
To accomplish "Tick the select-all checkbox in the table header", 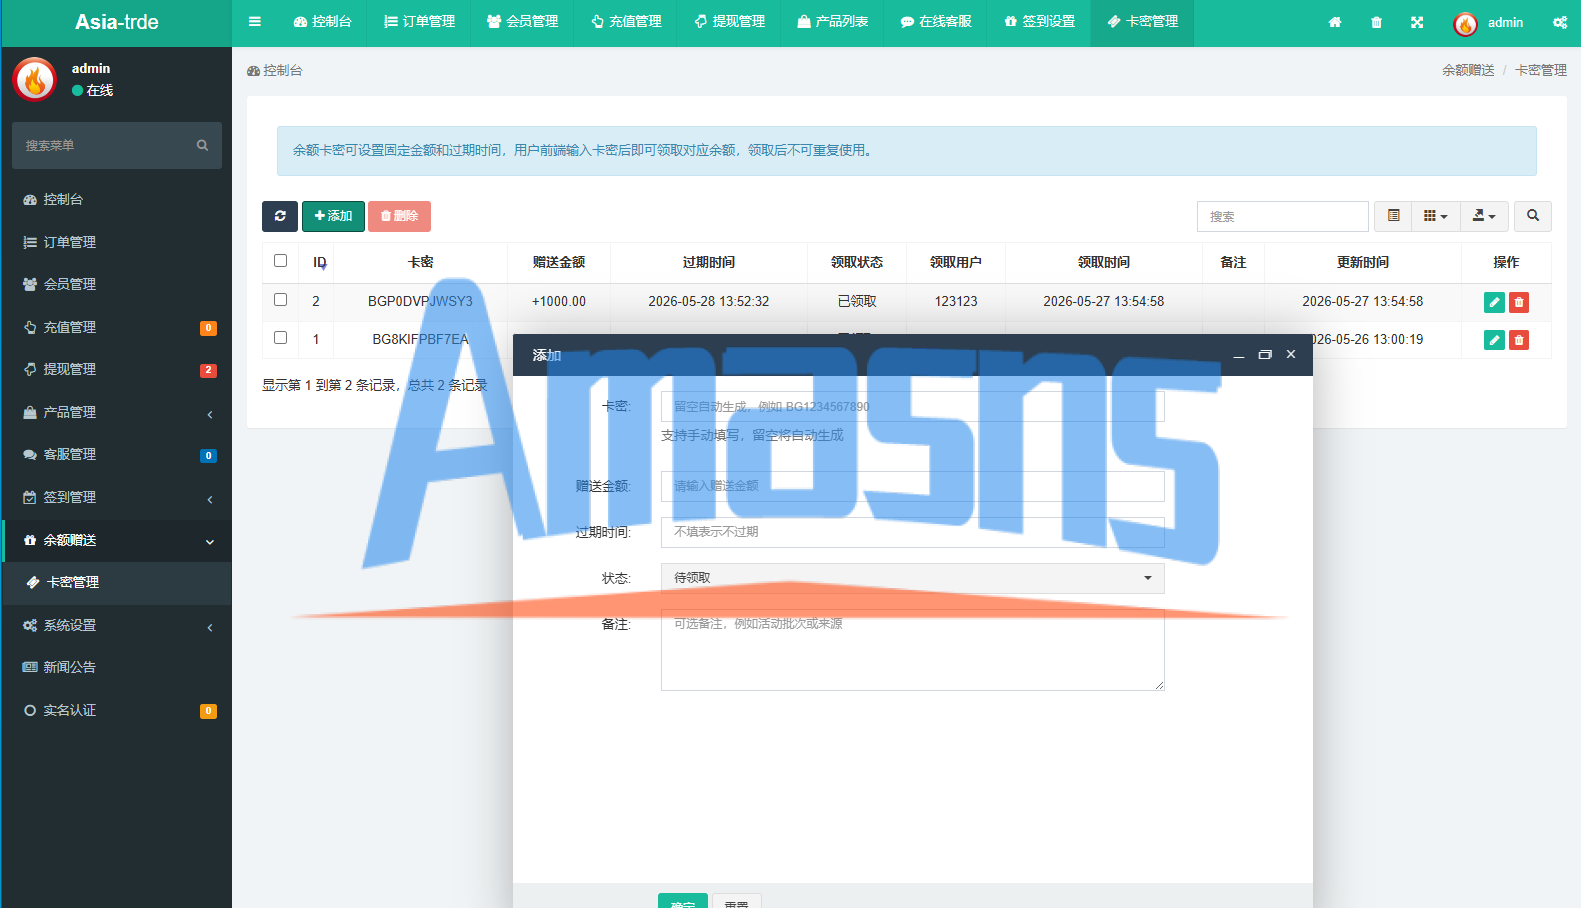I will click(280, 261).
